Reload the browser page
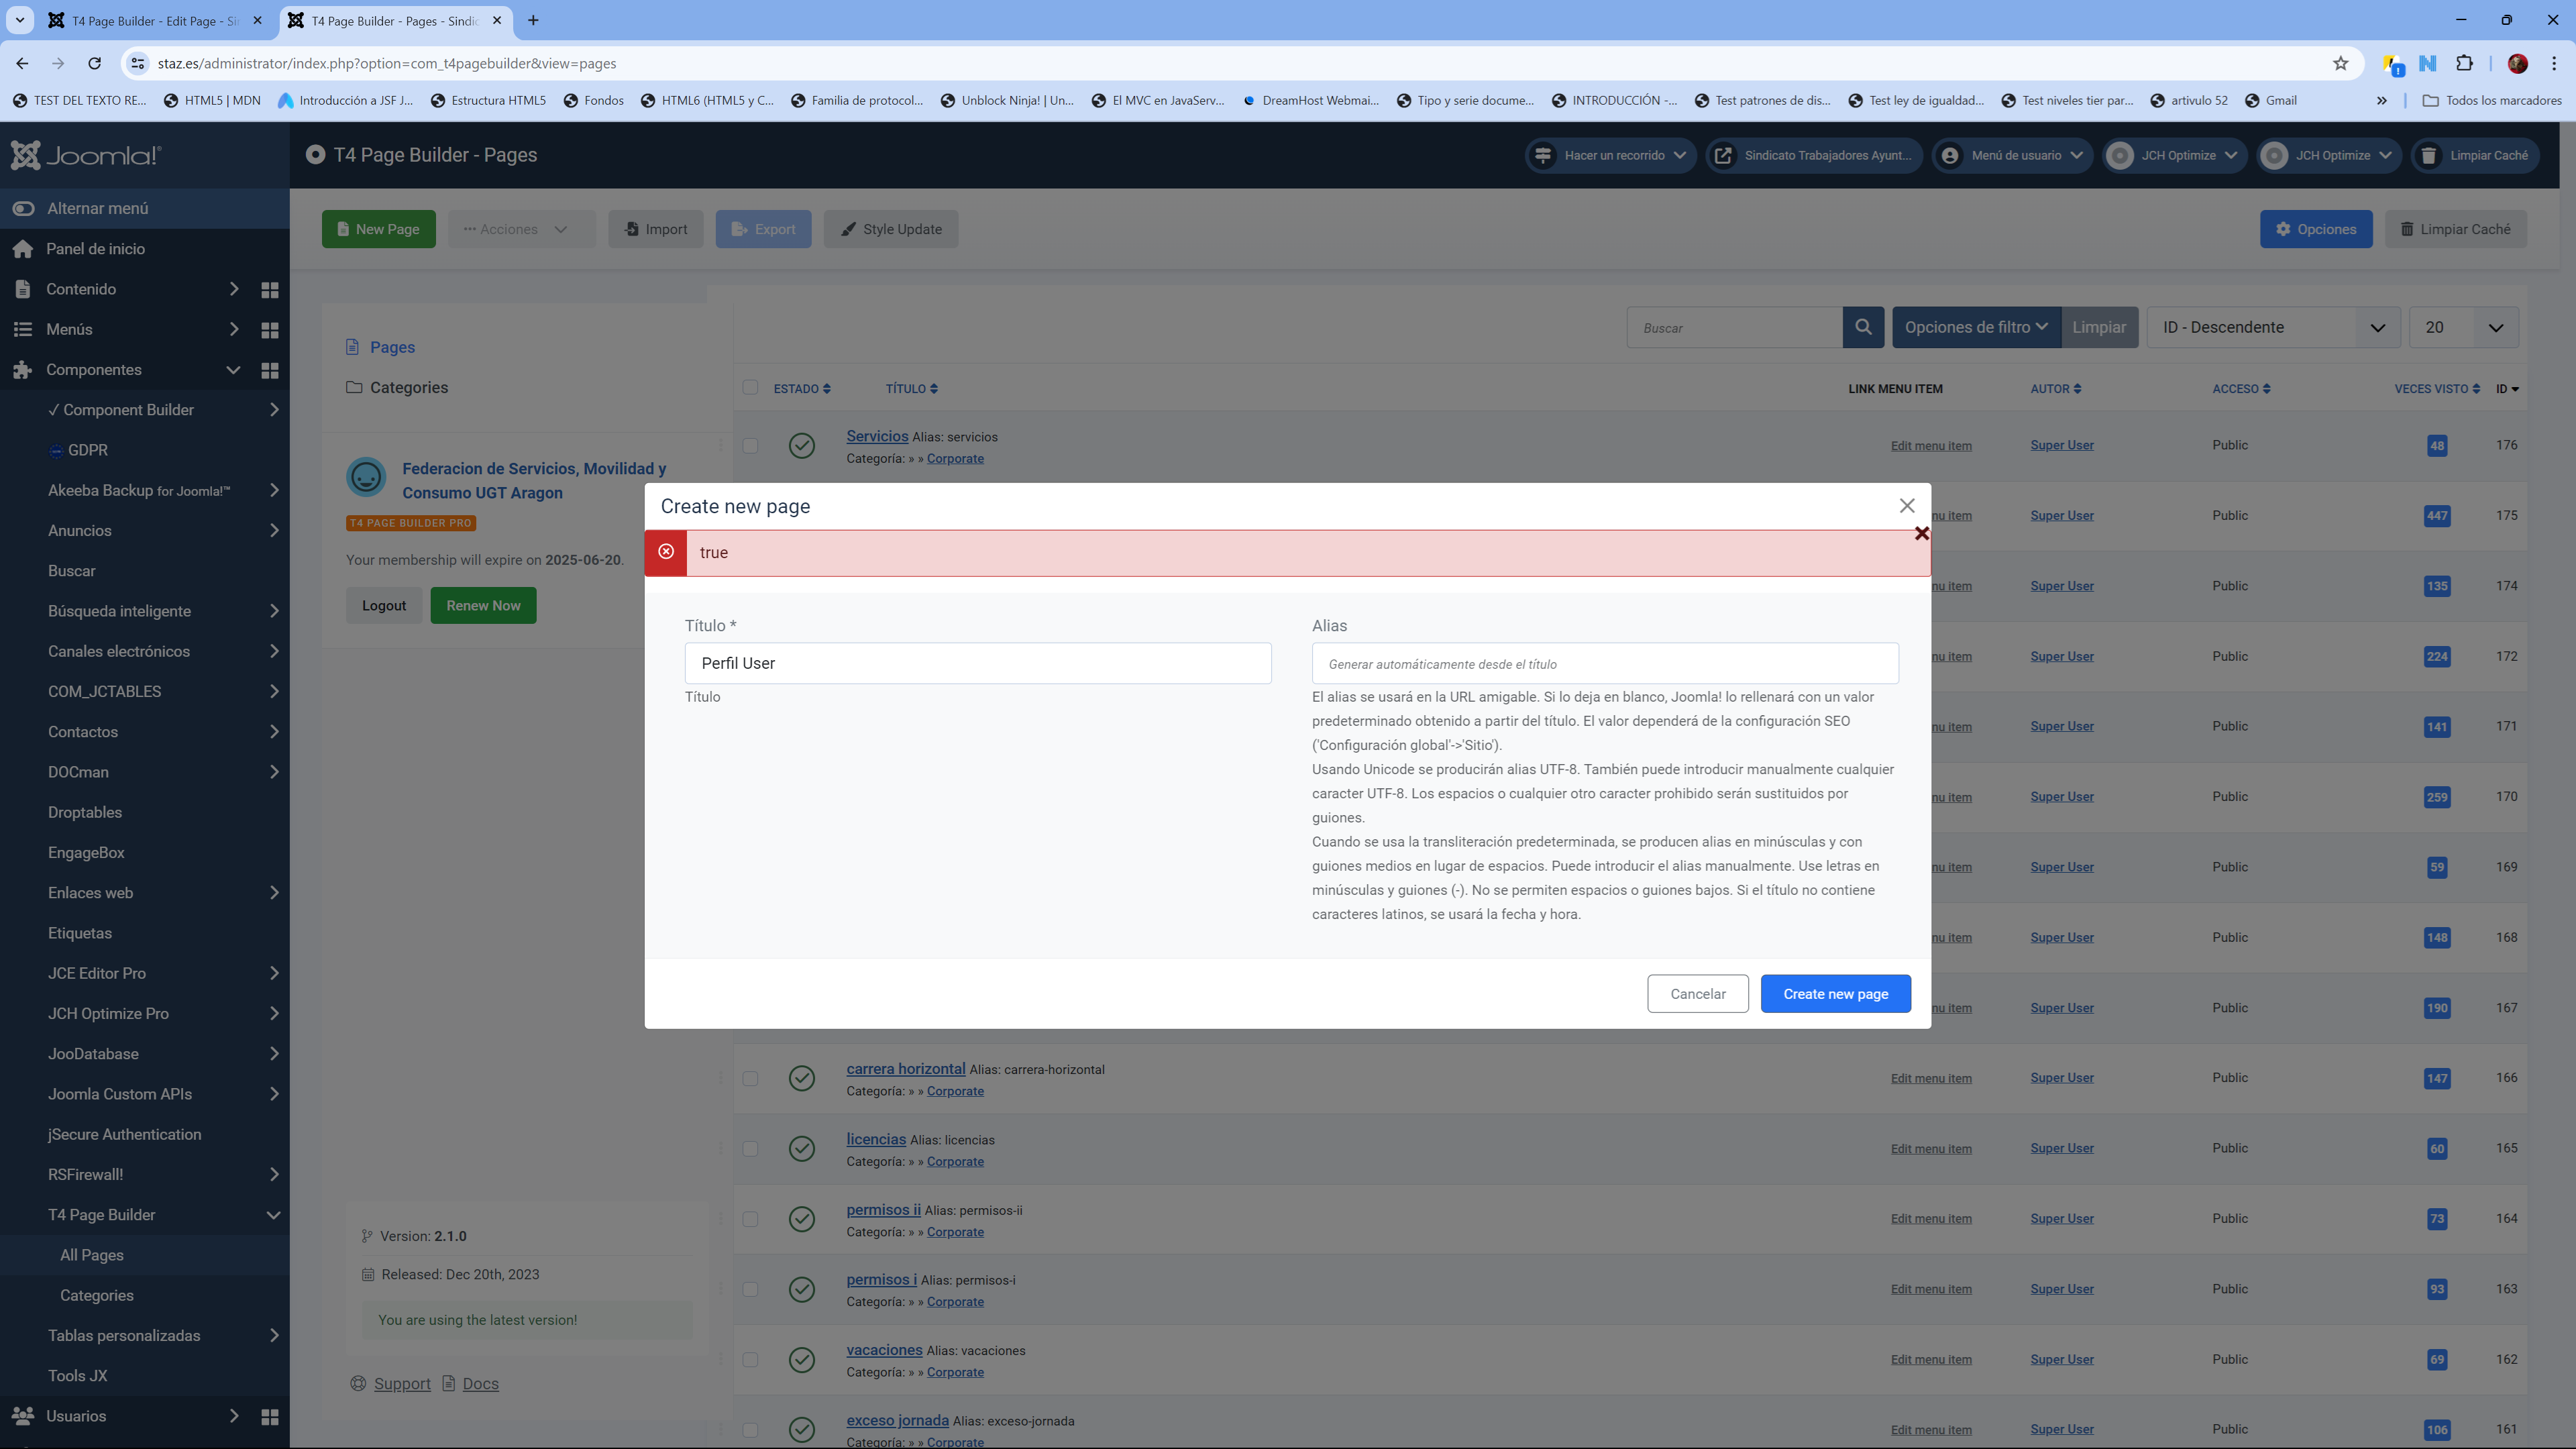2576x1449 pixels. [94, 63]
